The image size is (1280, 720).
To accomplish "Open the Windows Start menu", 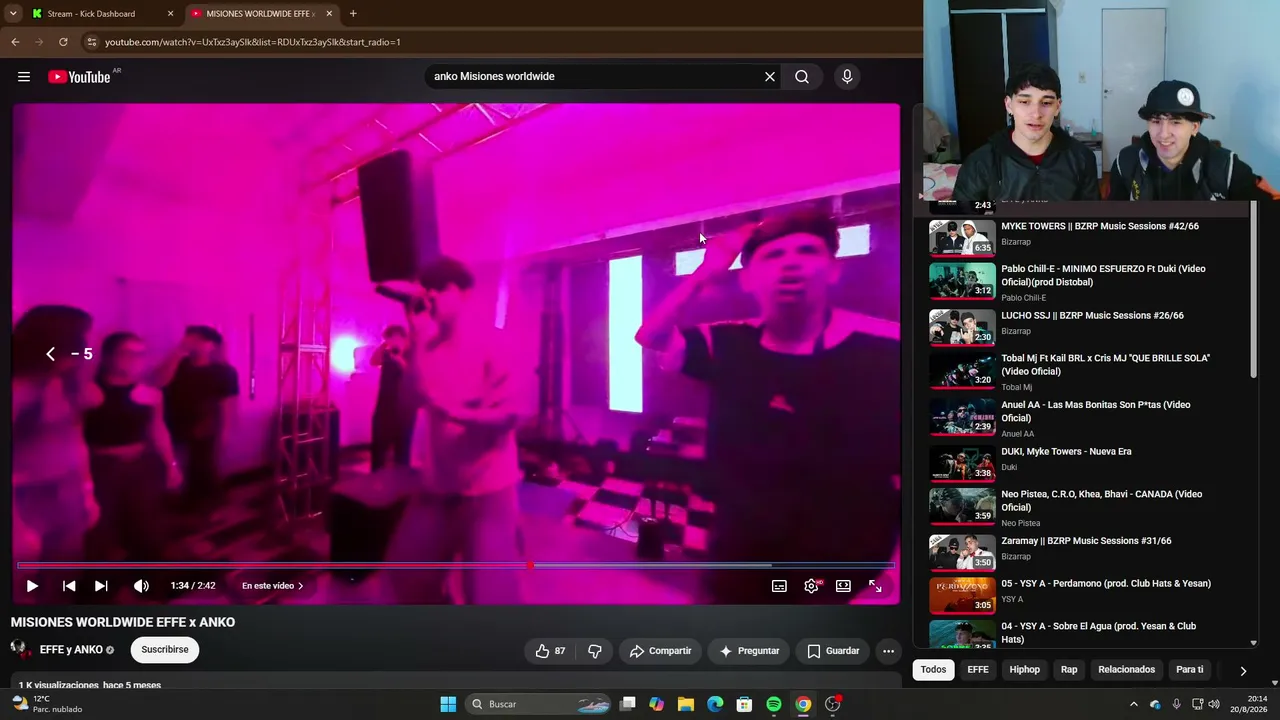I will (x=448, y=704).
